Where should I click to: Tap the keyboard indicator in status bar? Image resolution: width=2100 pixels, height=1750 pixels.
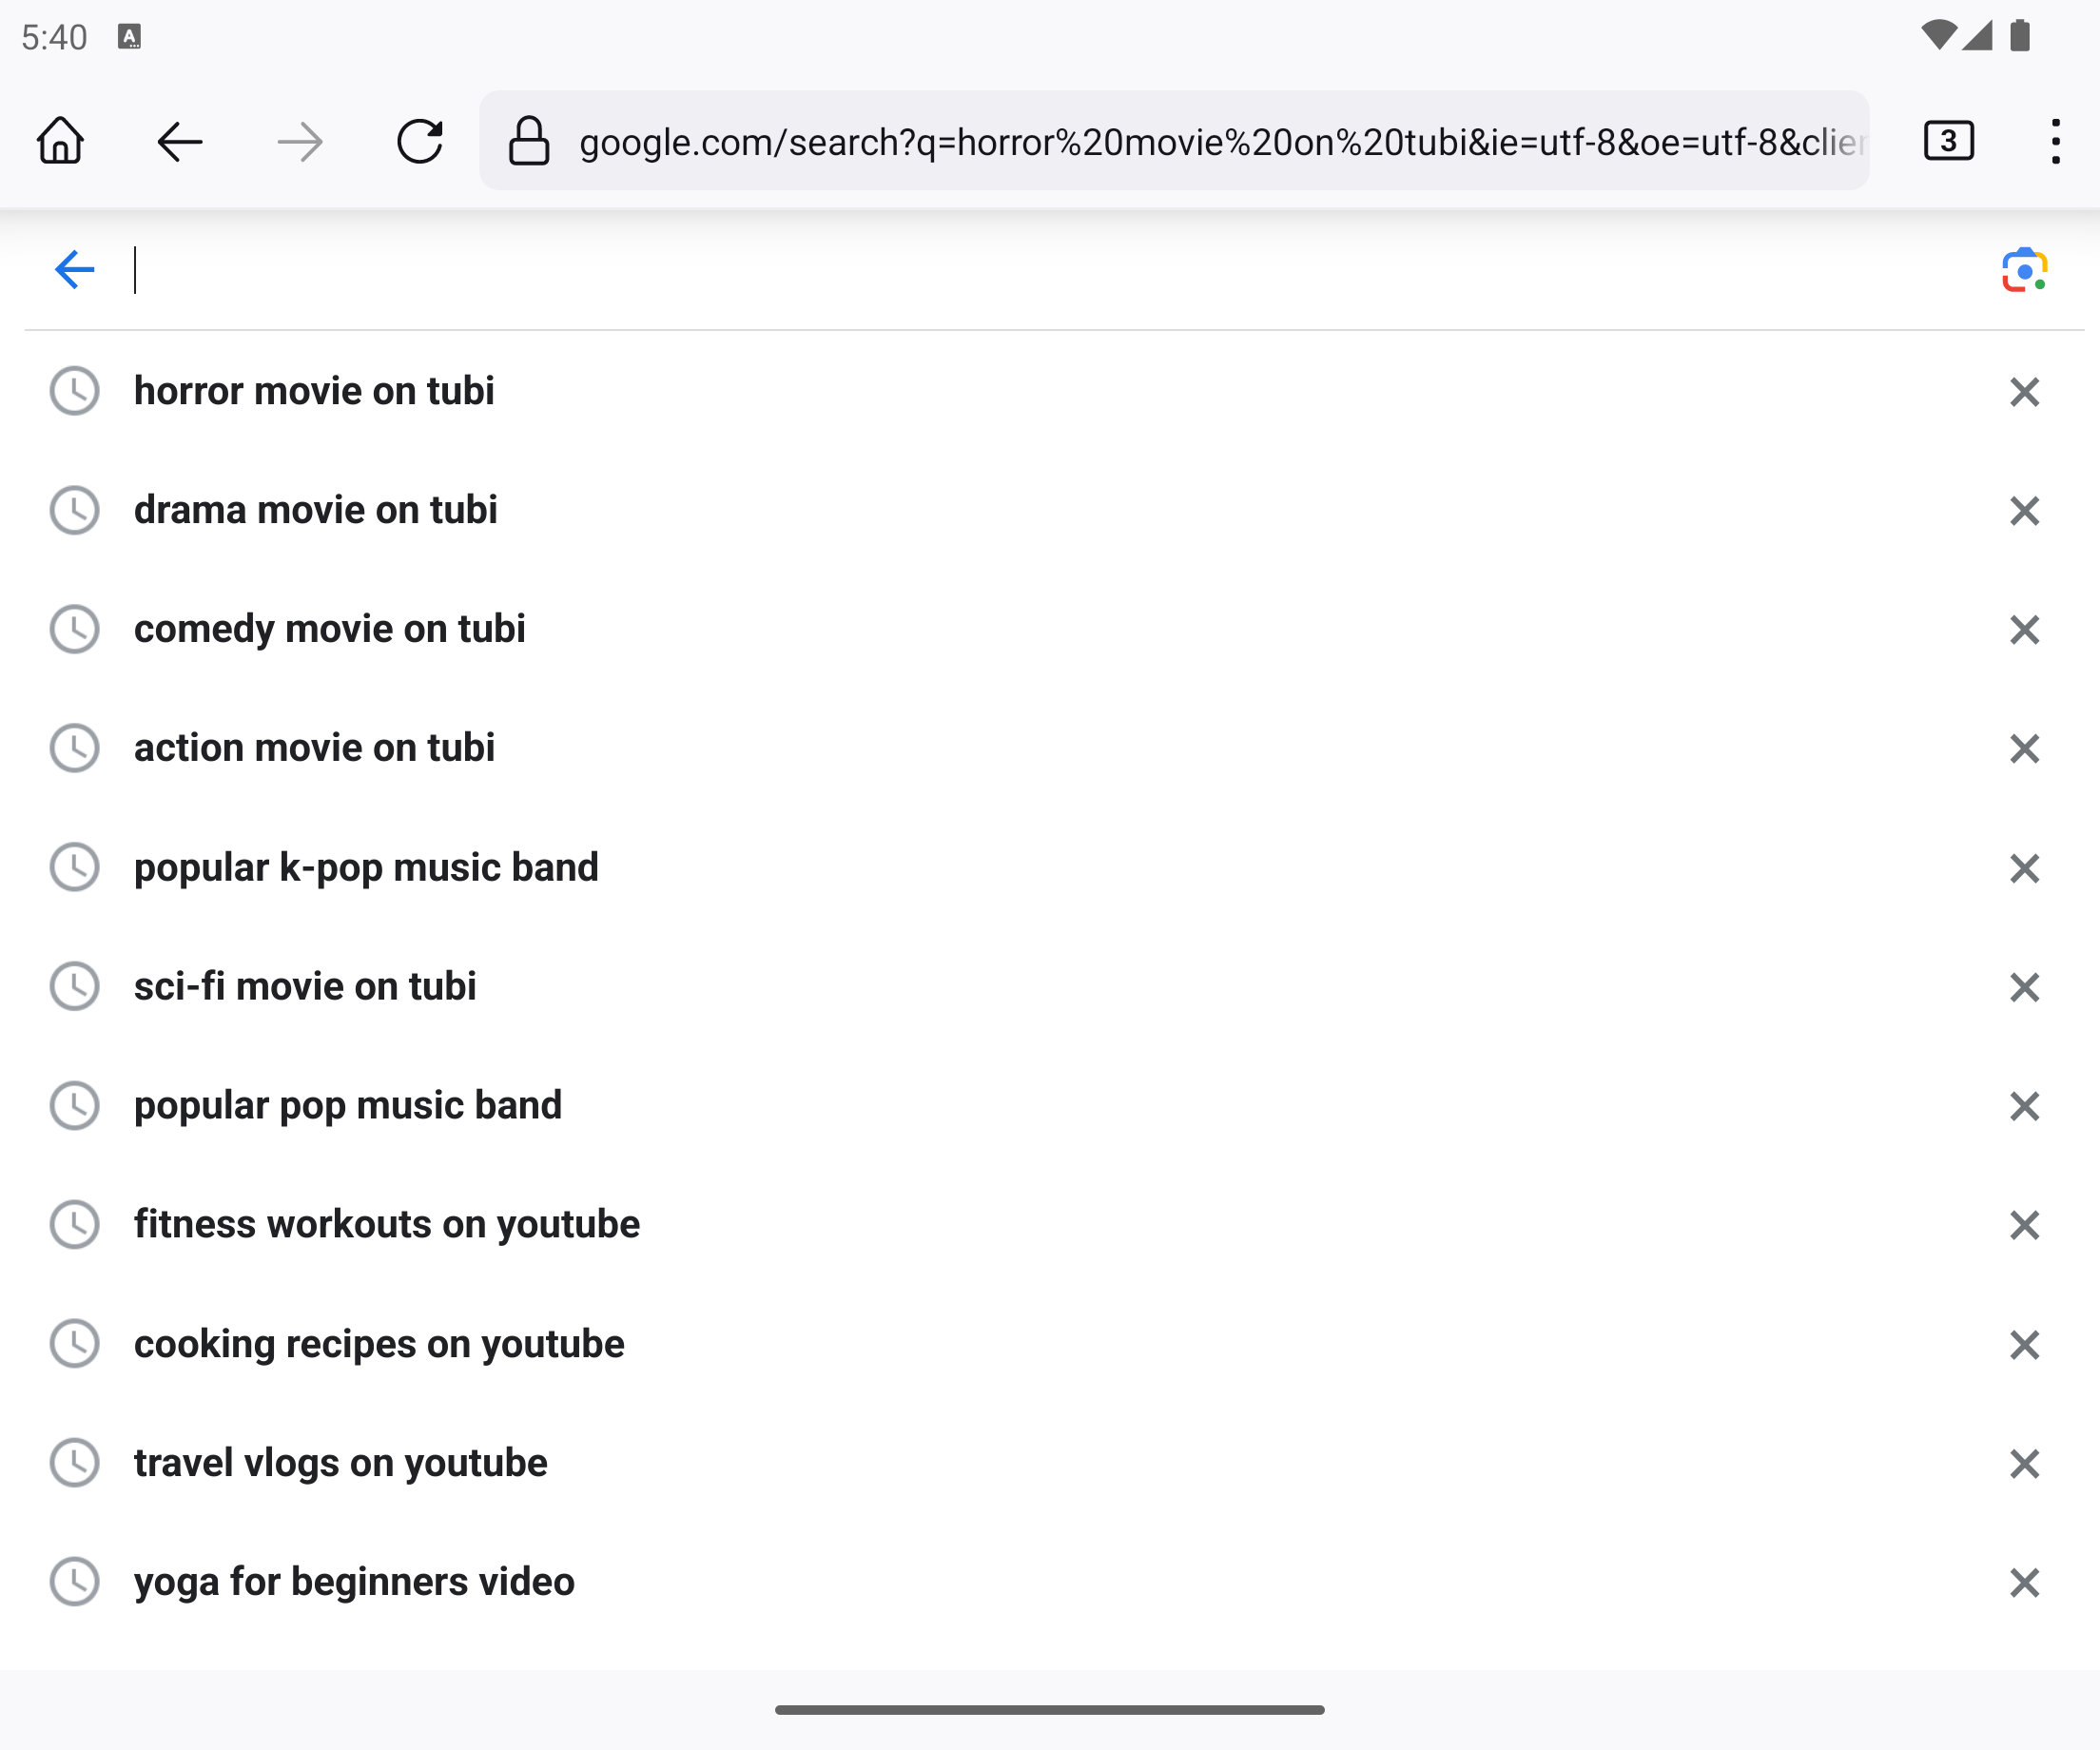click(x=130, y=37)
